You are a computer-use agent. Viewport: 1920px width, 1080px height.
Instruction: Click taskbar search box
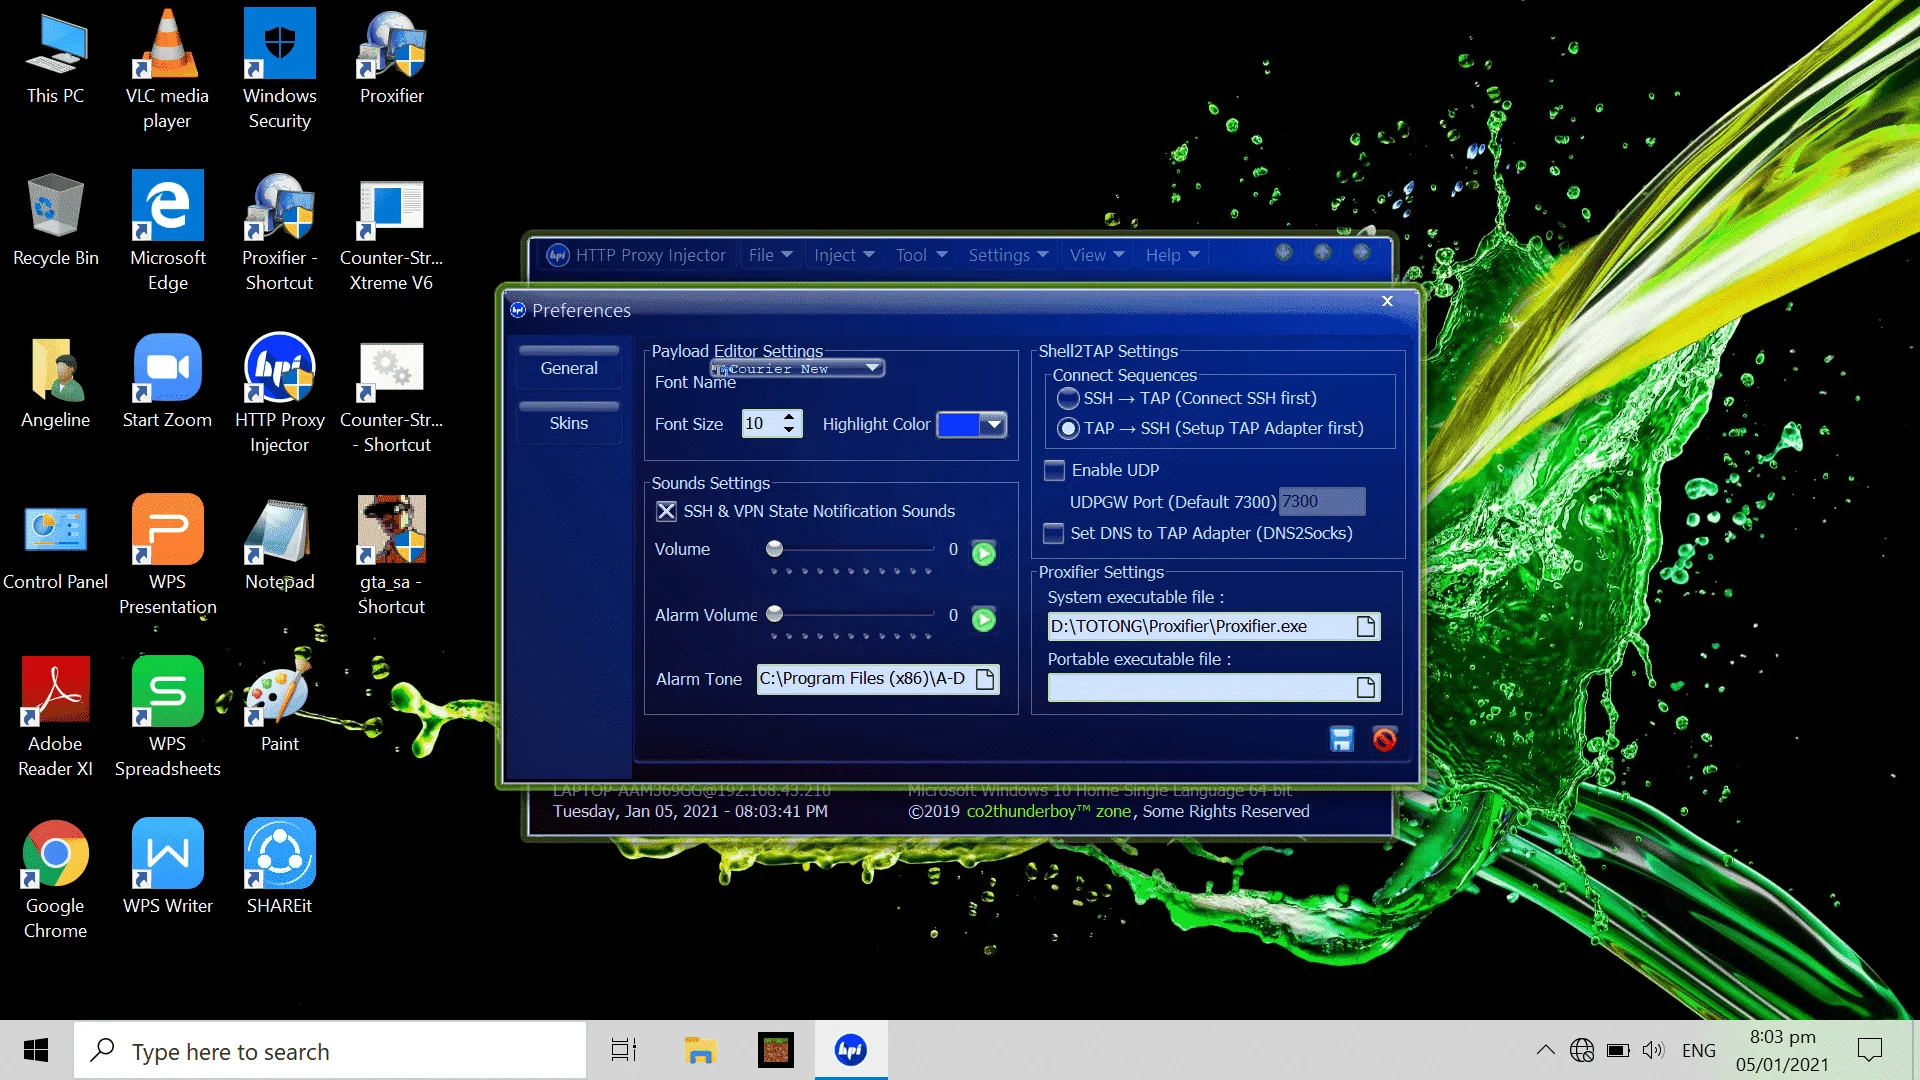click(x=330, y=1050)
